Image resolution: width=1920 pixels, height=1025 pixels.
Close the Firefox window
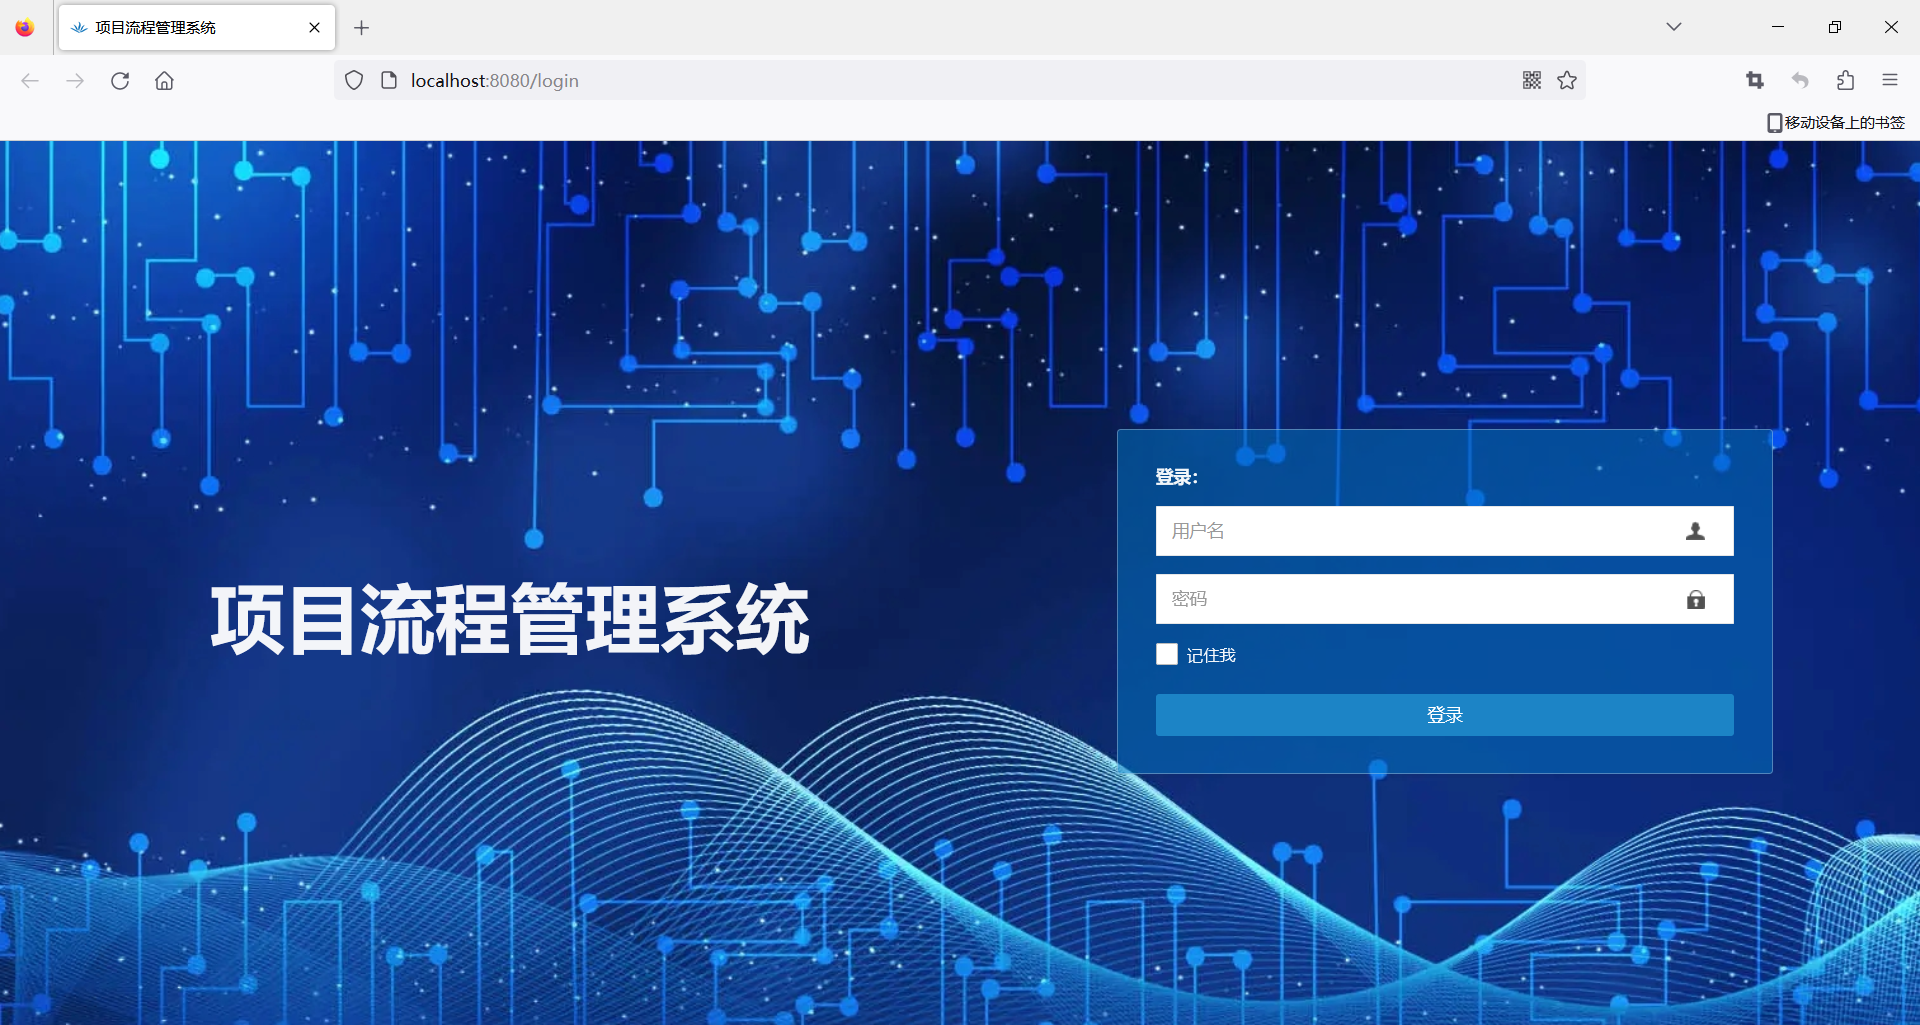pyautogui.click(x=1891, y=27)
